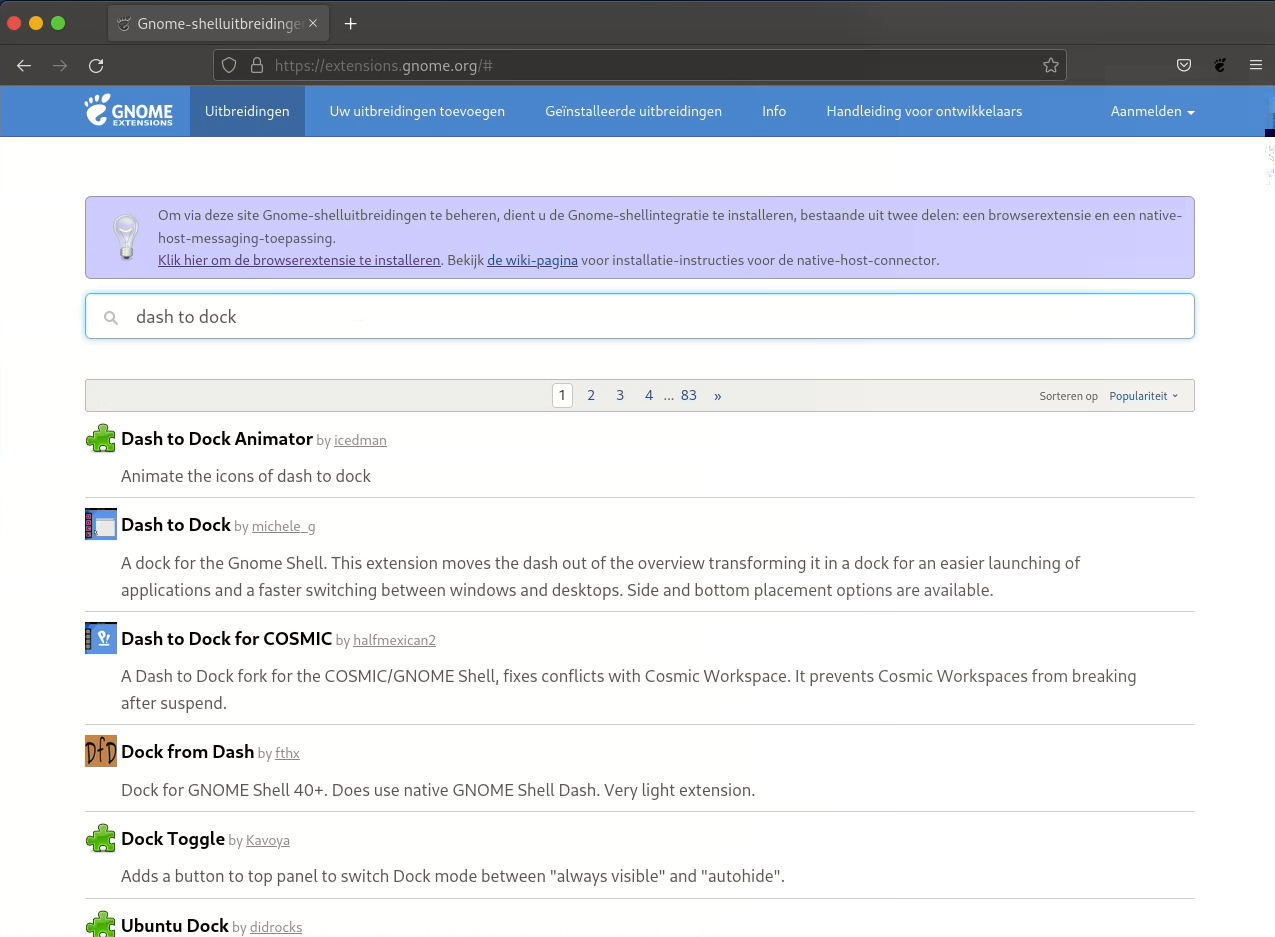Open the Dash to Dock extension title
Viewport: 1275px width, 937px height.
pos(176,524)
